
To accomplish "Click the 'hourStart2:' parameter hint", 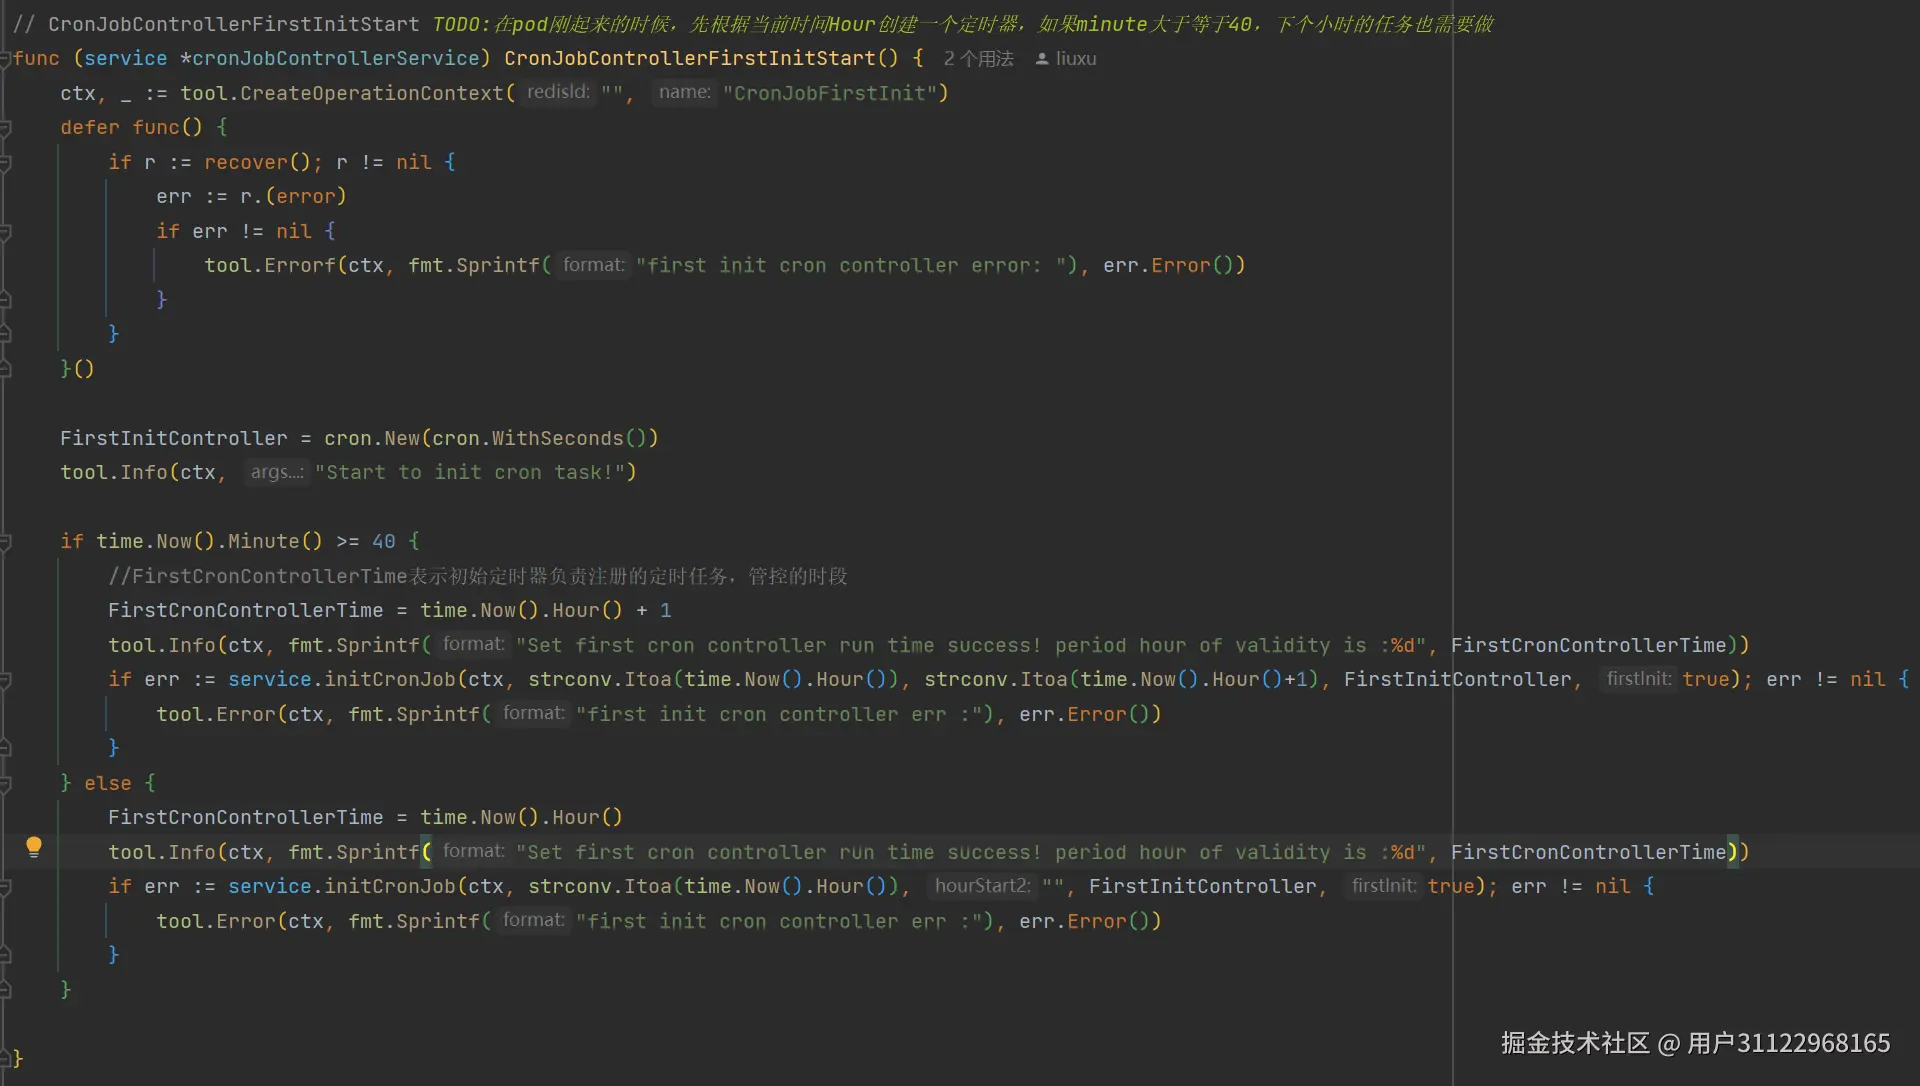I will click(x=982, y=886).
